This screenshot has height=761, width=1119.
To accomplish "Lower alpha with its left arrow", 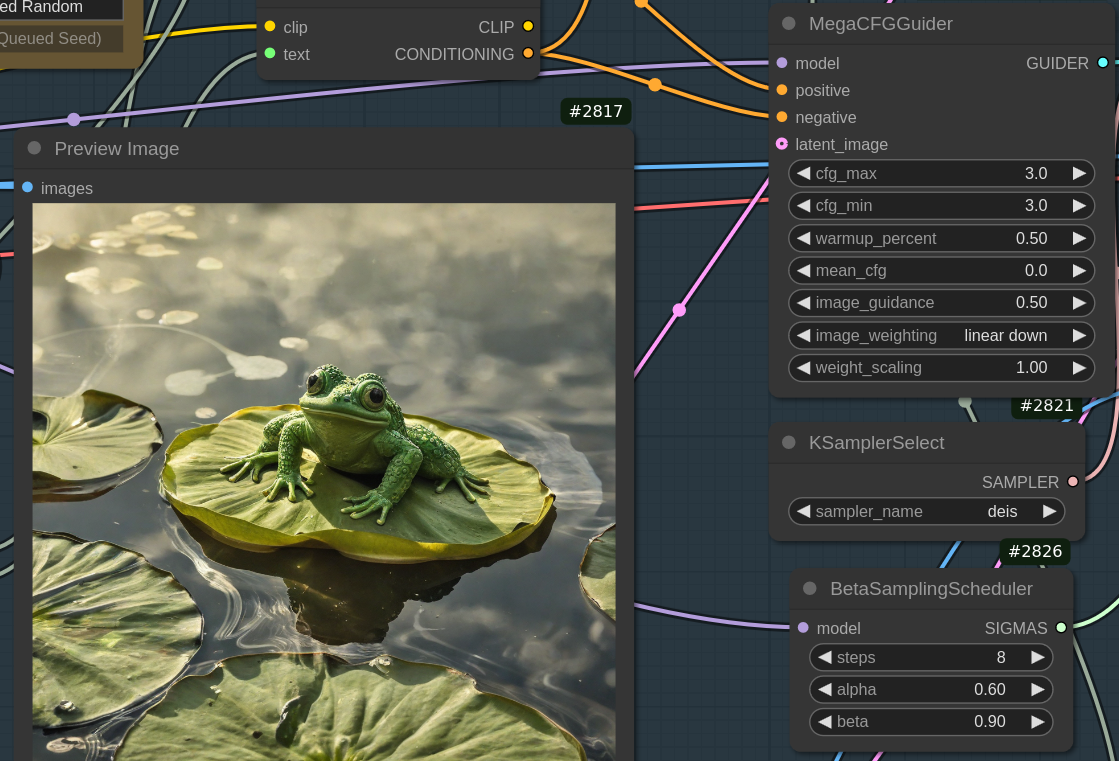I will click(825, 690).
